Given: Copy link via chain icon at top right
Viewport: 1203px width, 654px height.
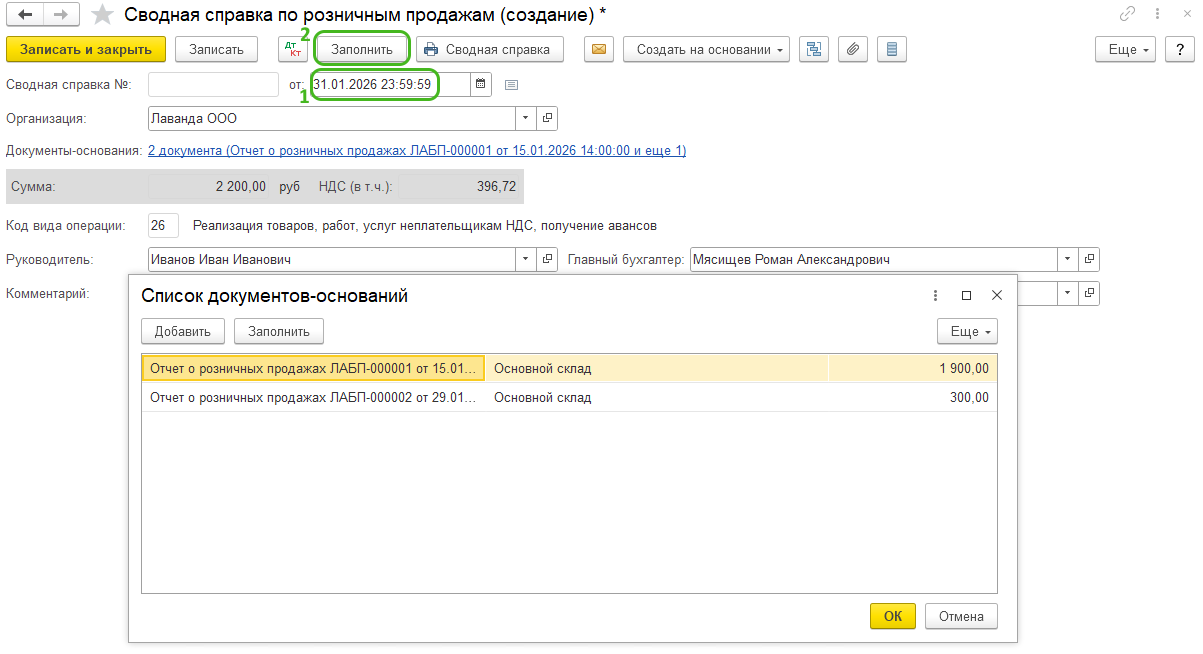Looking at the screenshot, I should click(1128, 14).
